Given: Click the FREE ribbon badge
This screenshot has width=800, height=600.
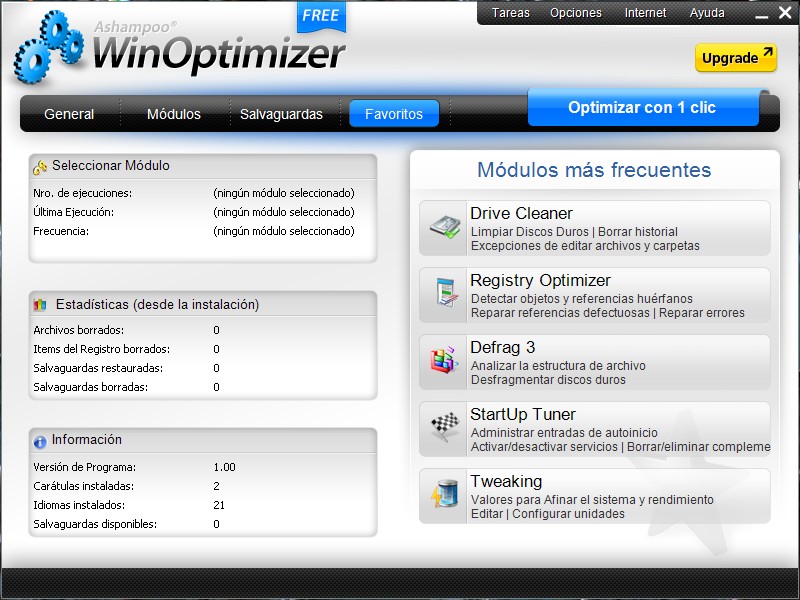Looking at the screenshot, I should coord(321,16).
